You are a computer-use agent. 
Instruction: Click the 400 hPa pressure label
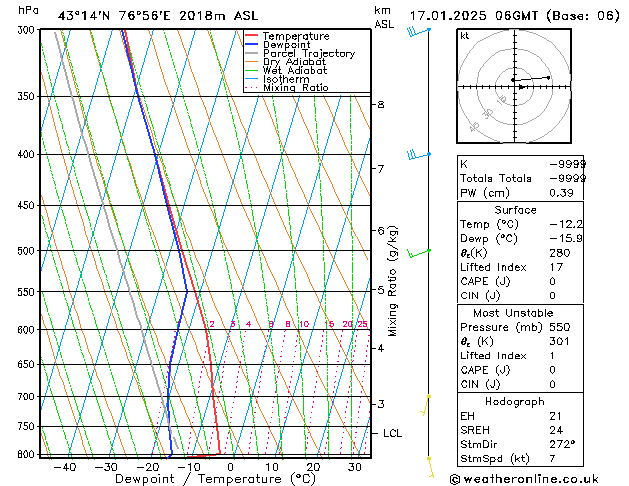pyautogui.click(x=28, y=154)
